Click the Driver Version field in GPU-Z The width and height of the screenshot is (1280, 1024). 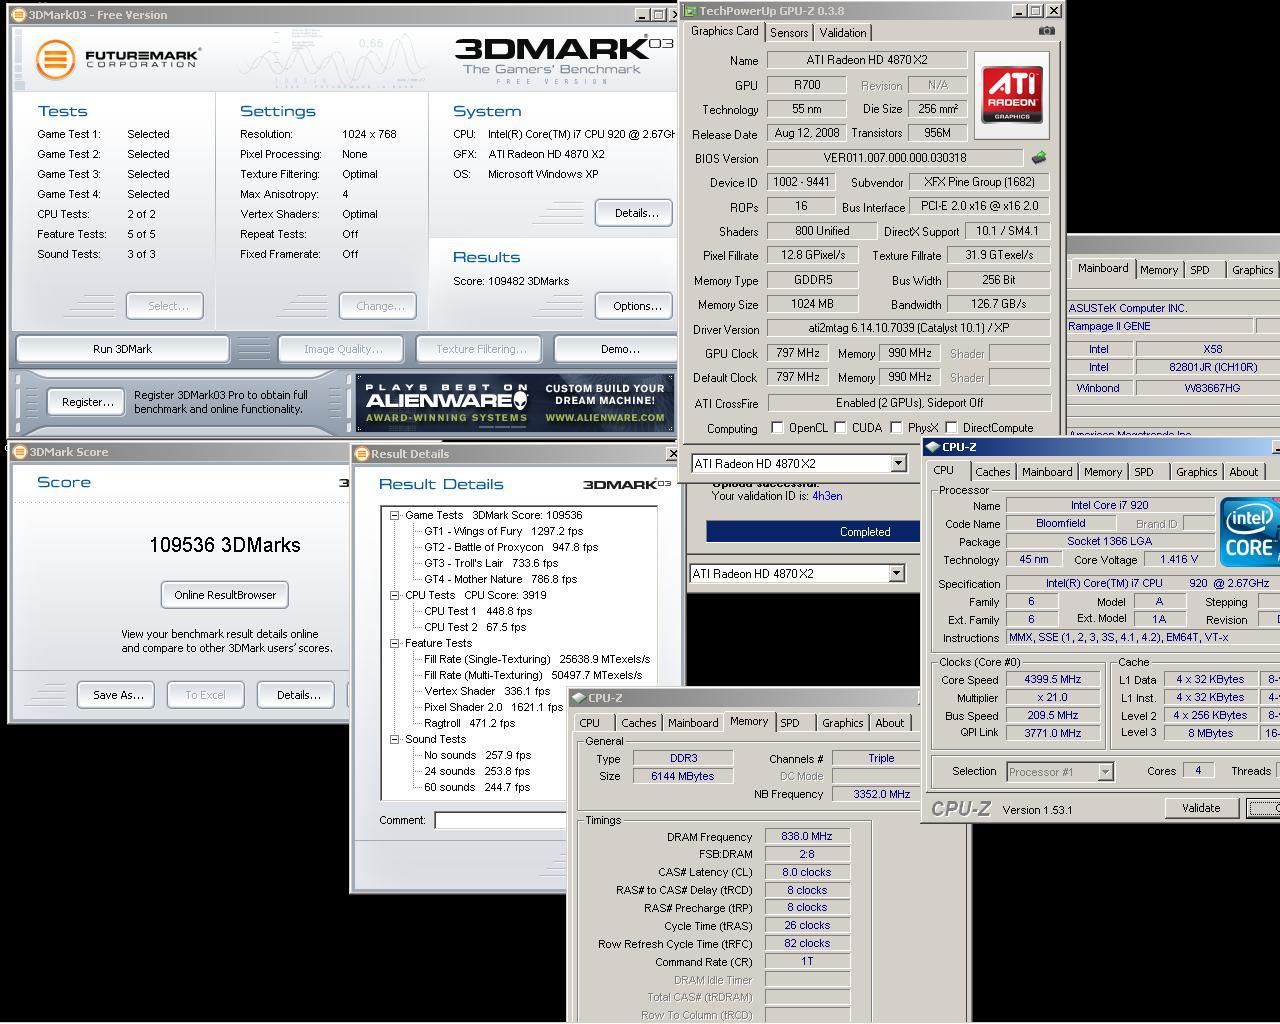click(909, 329)
